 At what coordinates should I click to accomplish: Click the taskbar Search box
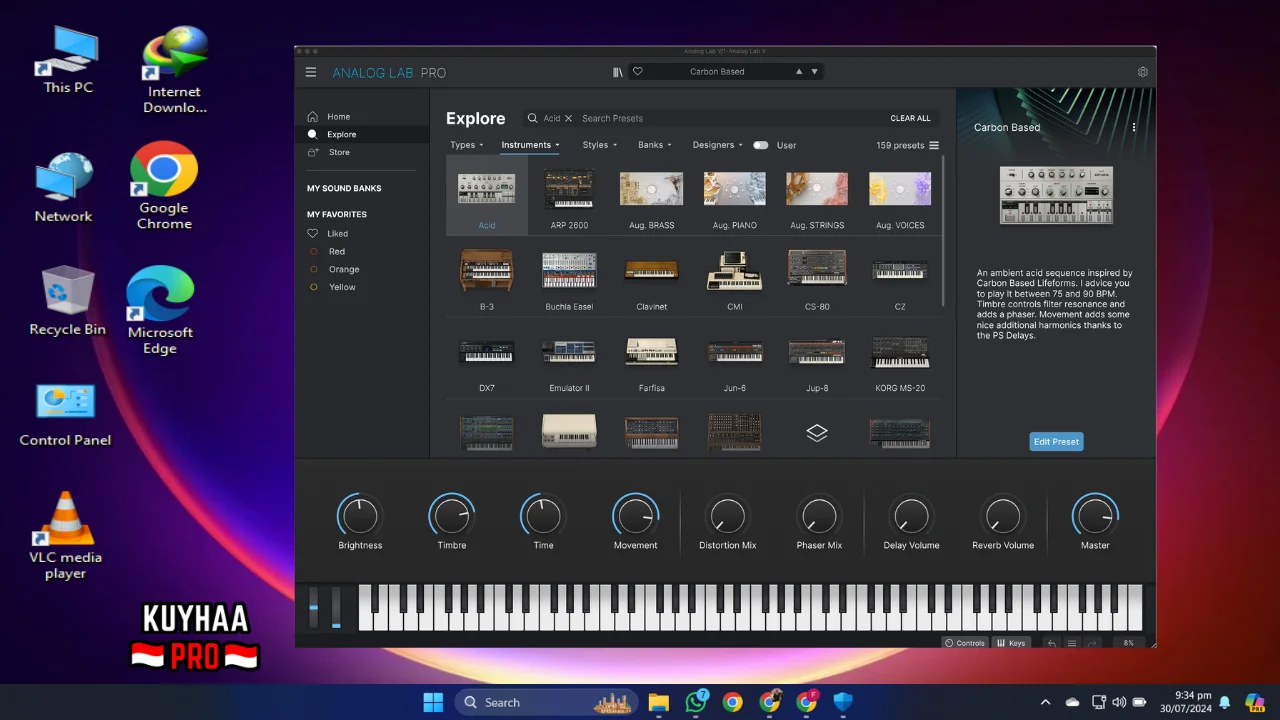(x=548, y=702)
